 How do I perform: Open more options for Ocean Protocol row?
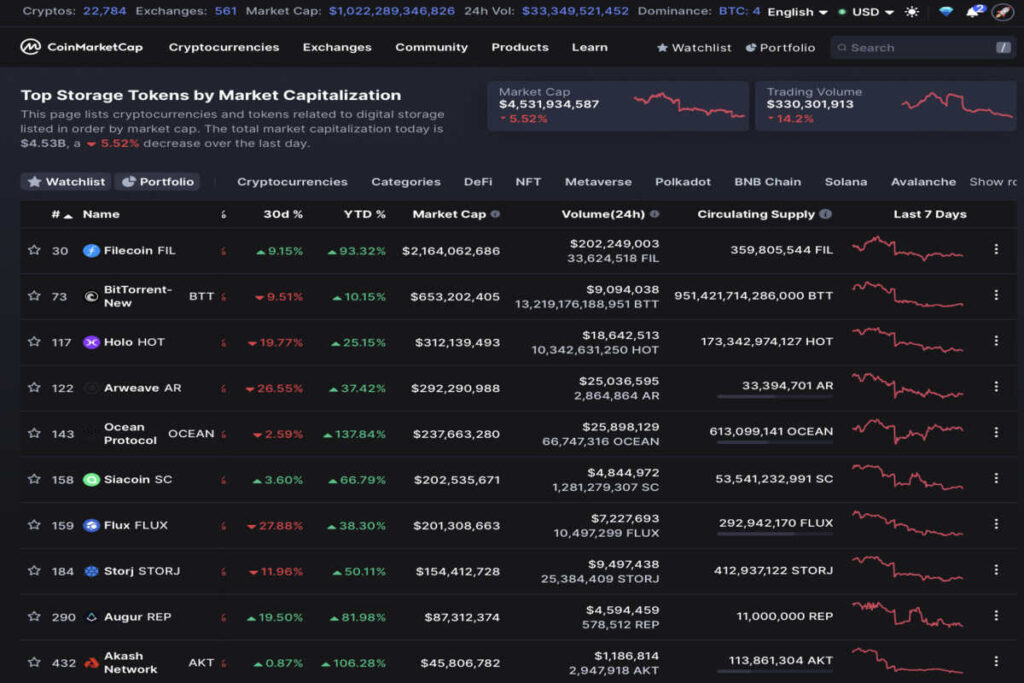point(996,432)
